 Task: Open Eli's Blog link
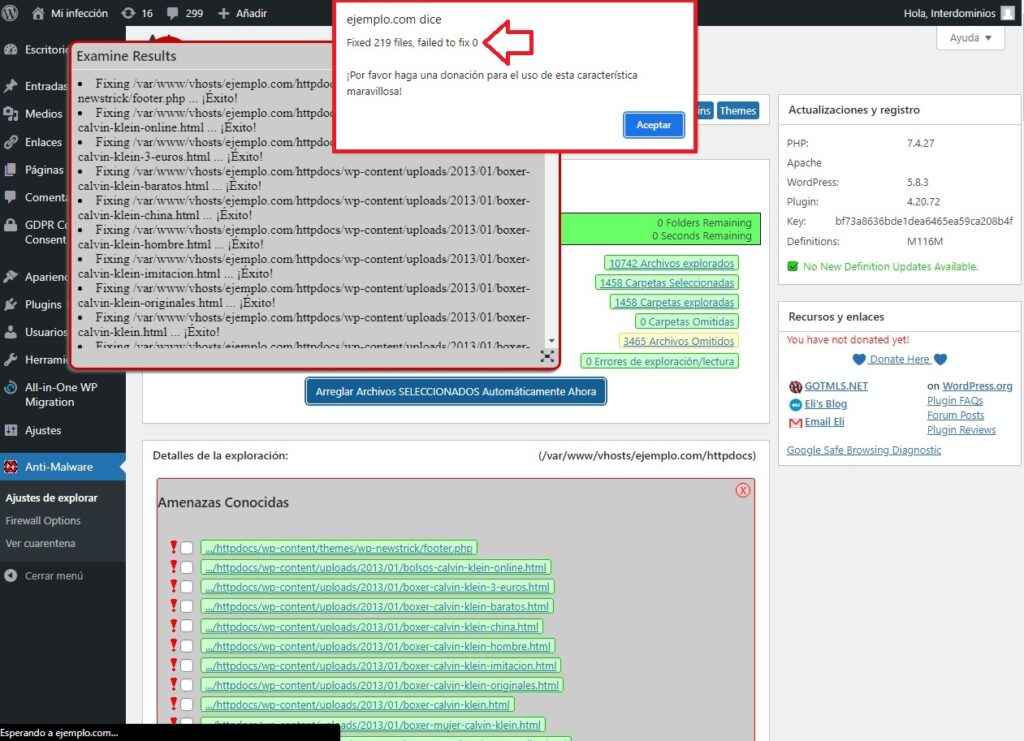click(825, 403)
